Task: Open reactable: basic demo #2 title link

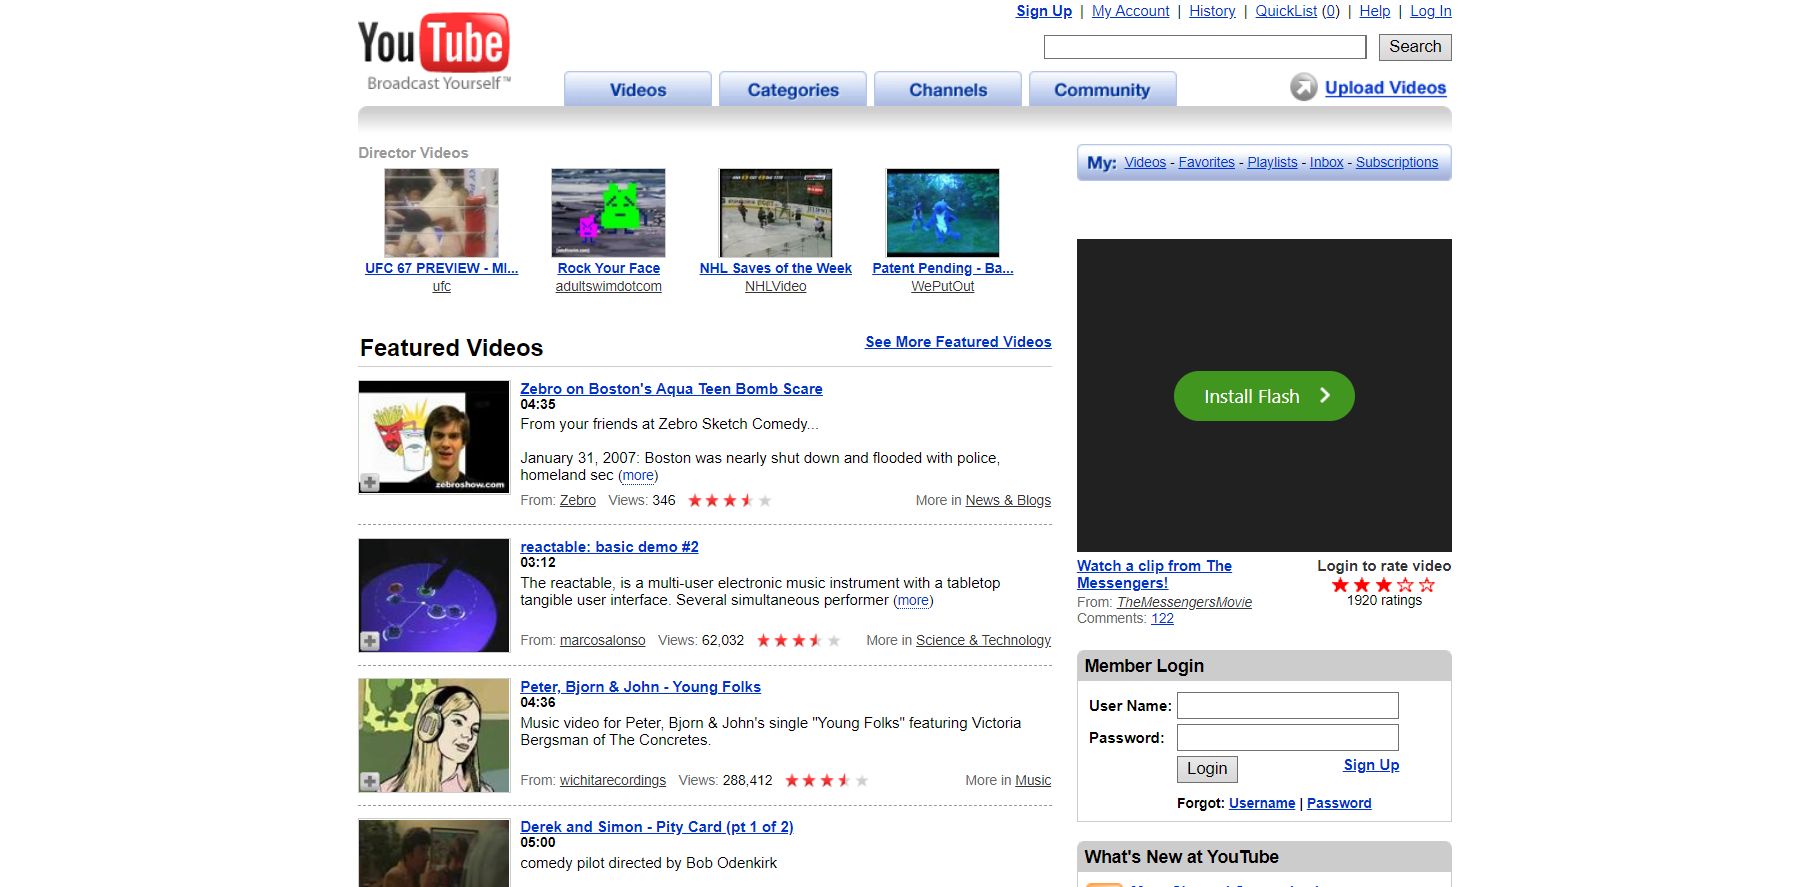Action: (609, 547)
